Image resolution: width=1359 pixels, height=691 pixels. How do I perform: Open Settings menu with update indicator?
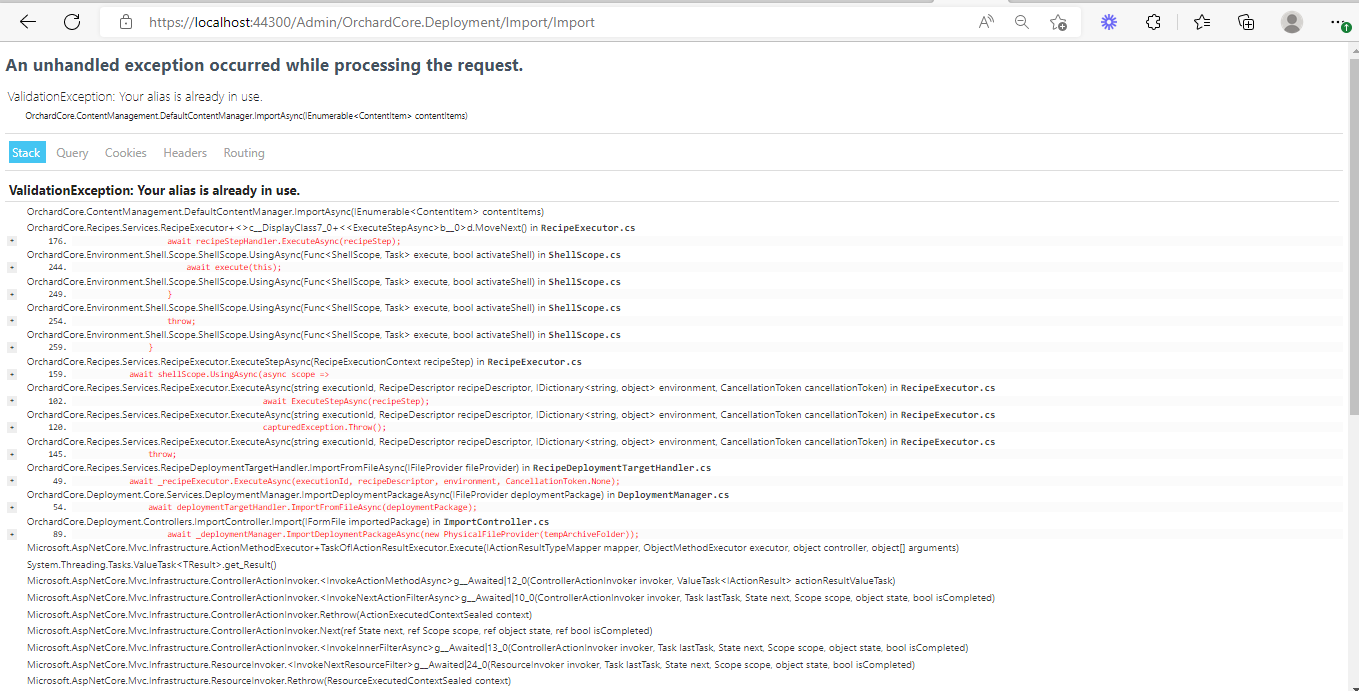pyautogui.click(x=1337, y=21)
